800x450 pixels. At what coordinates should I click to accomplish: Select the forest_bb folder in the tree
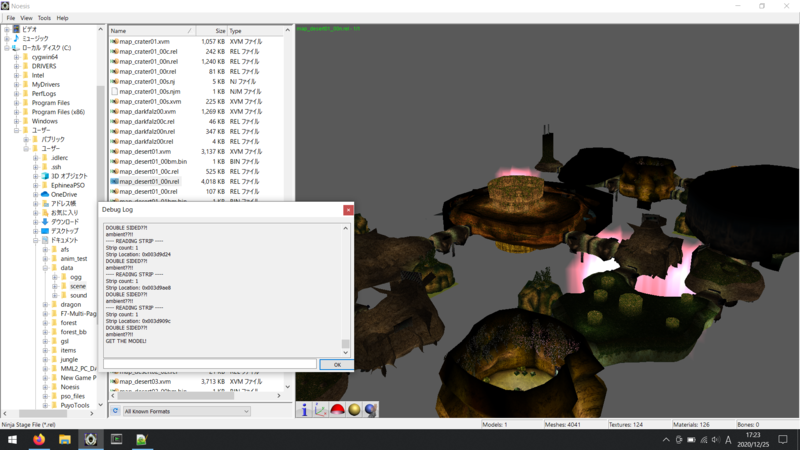(x=73, y=332)
